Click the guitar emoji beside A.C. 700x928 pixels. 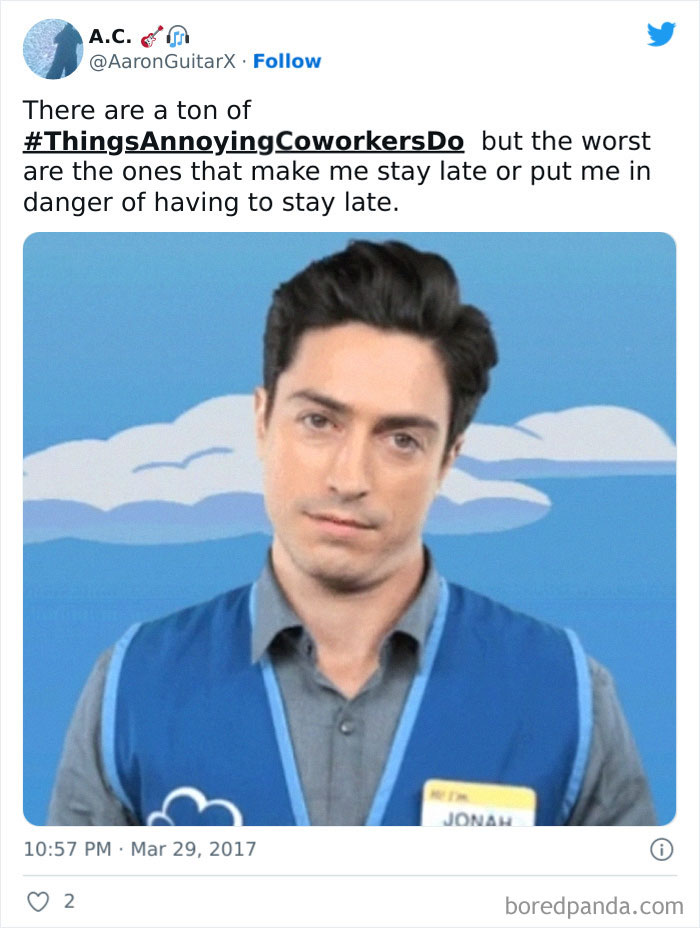151,37
